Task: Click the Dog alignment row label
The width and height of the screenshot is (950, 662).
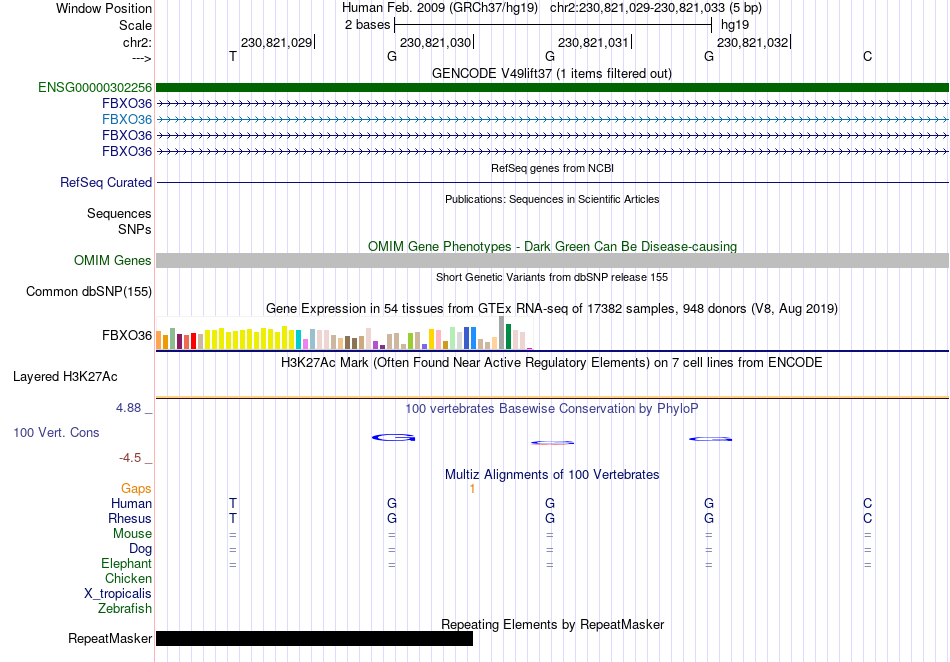Action: [141, 549]
